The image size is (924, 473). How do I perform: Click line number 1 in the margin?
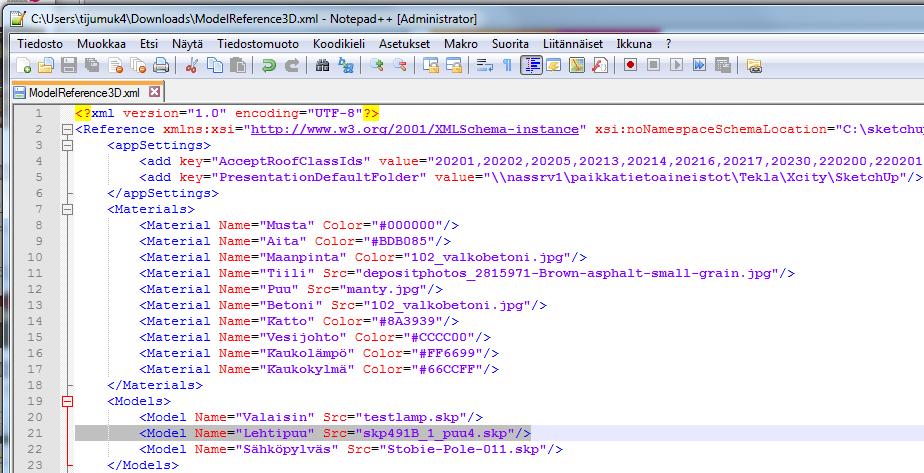(x=38, y=113)
